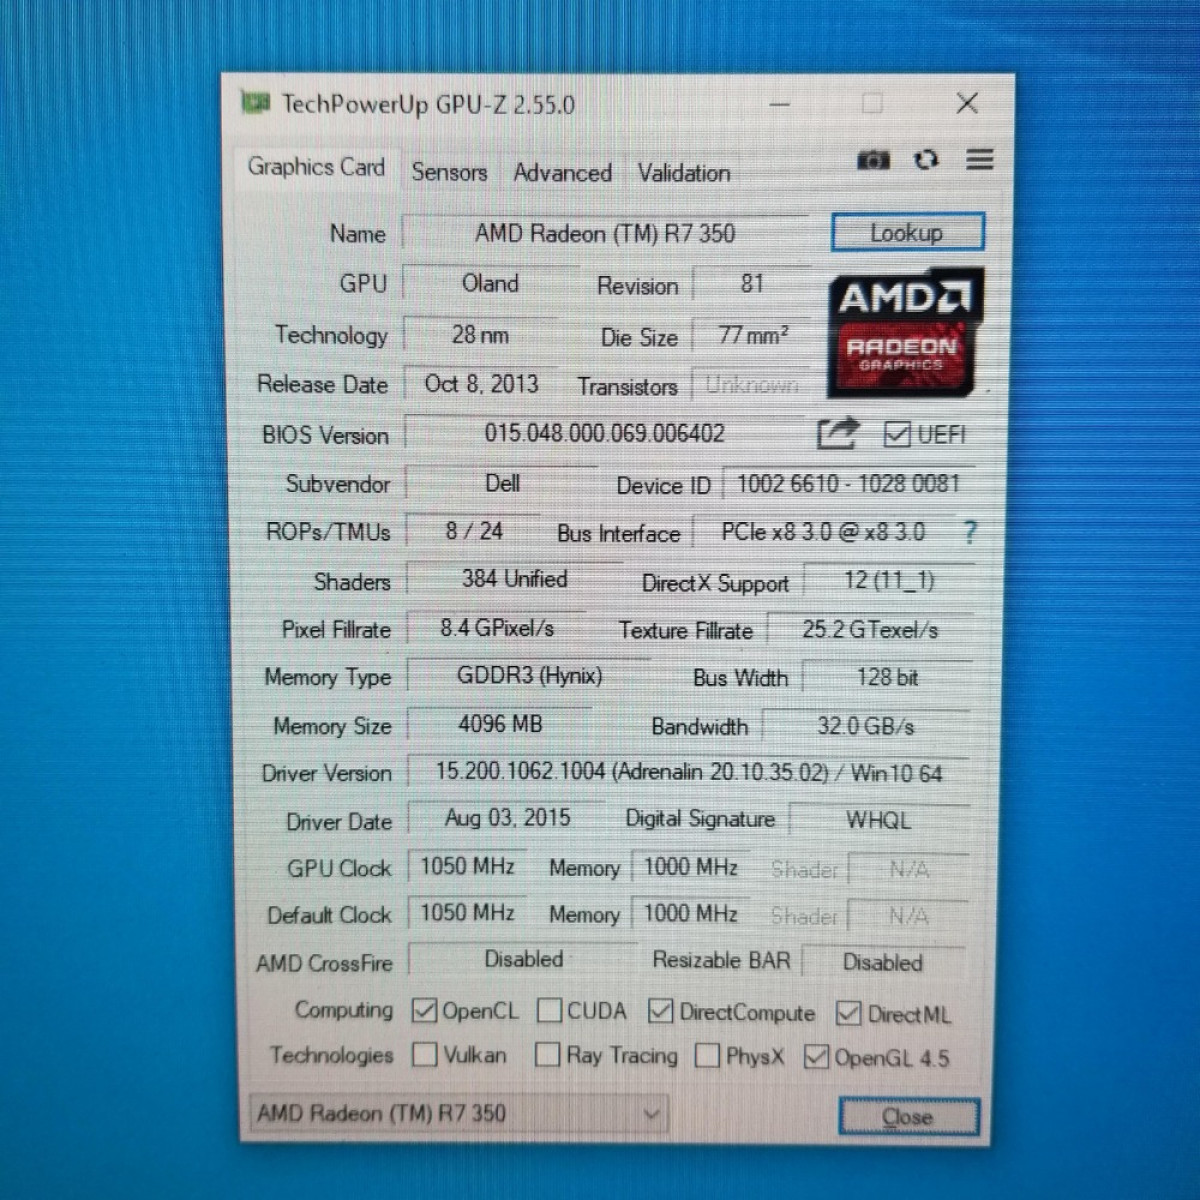Click the Bus Width value 128 bit

pos(887,678)
